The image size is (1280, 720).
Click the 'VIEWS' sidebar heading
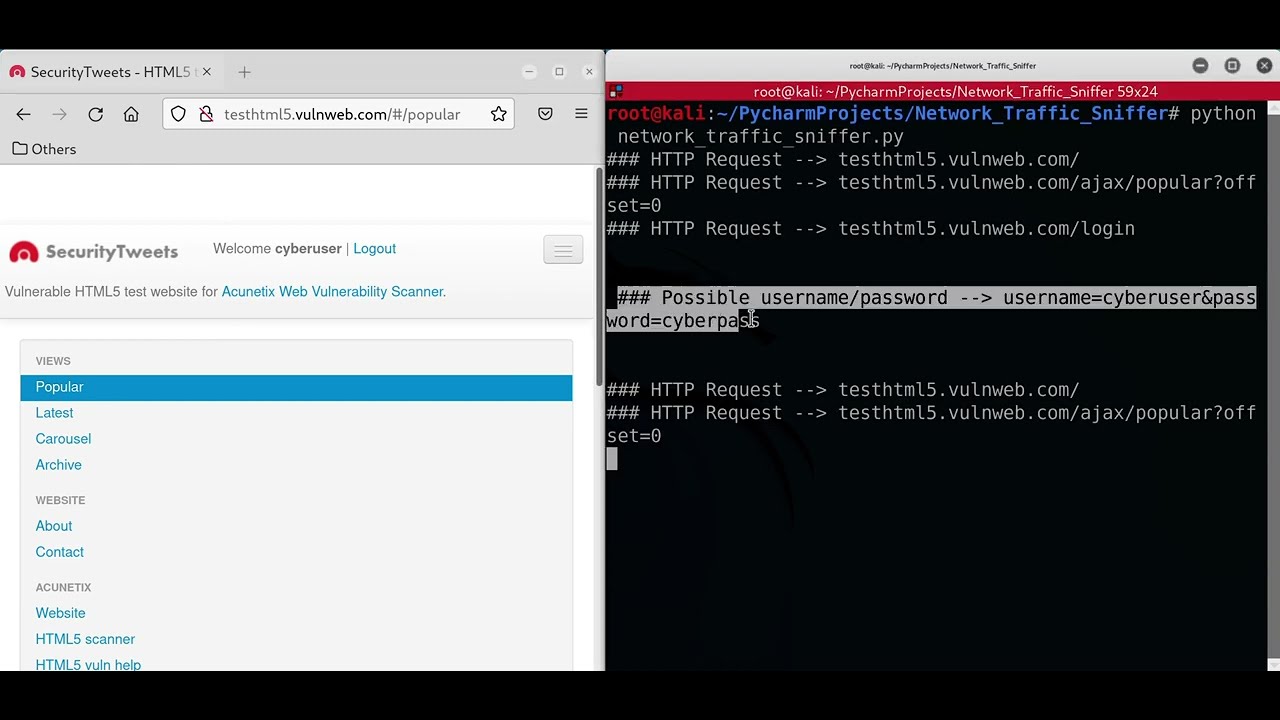pos(53,361)
